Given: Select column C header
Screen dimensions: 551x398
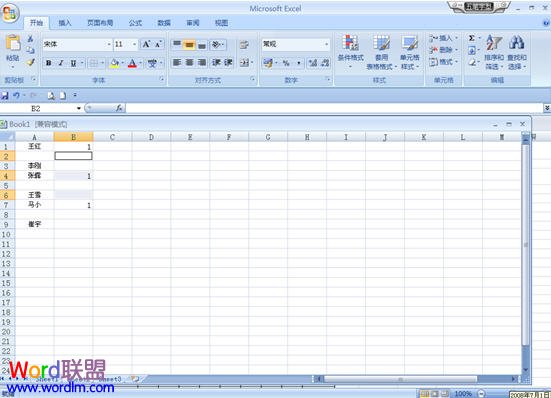Looking at the screenshot, I should (x=112, y=137).
